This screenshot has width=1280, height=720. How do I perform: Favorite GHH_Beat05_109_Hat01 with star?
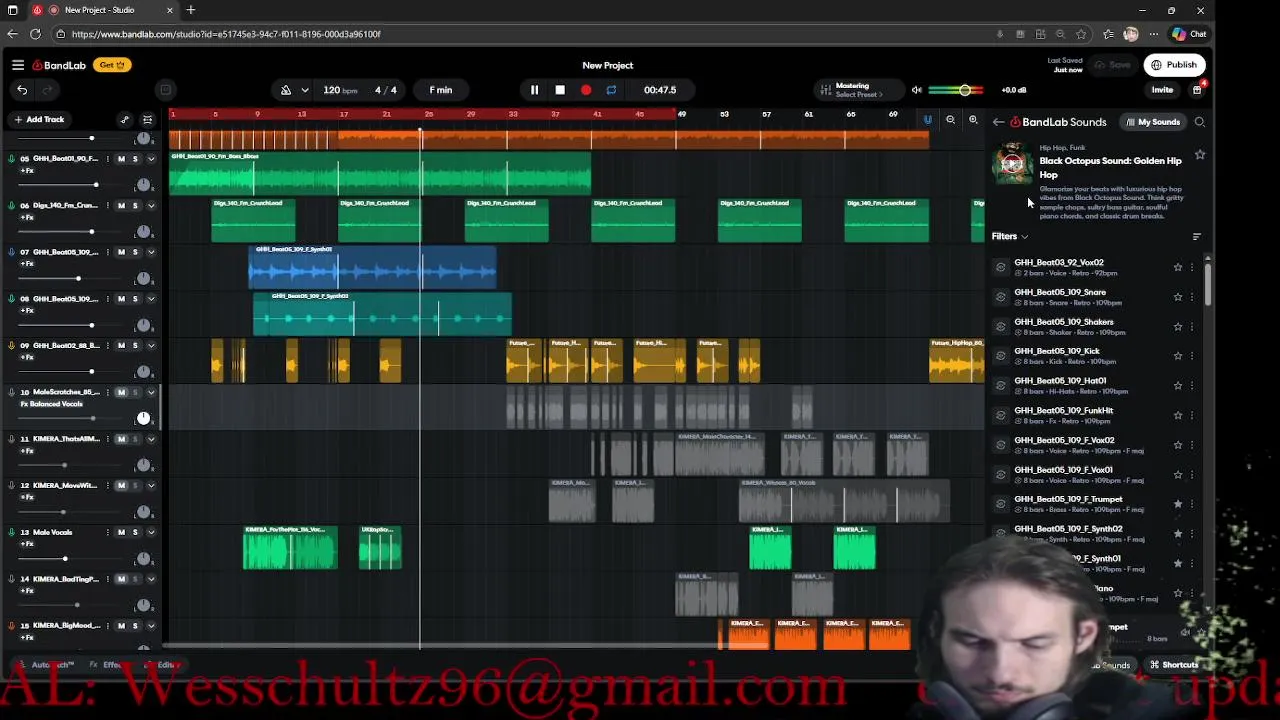1178,386
